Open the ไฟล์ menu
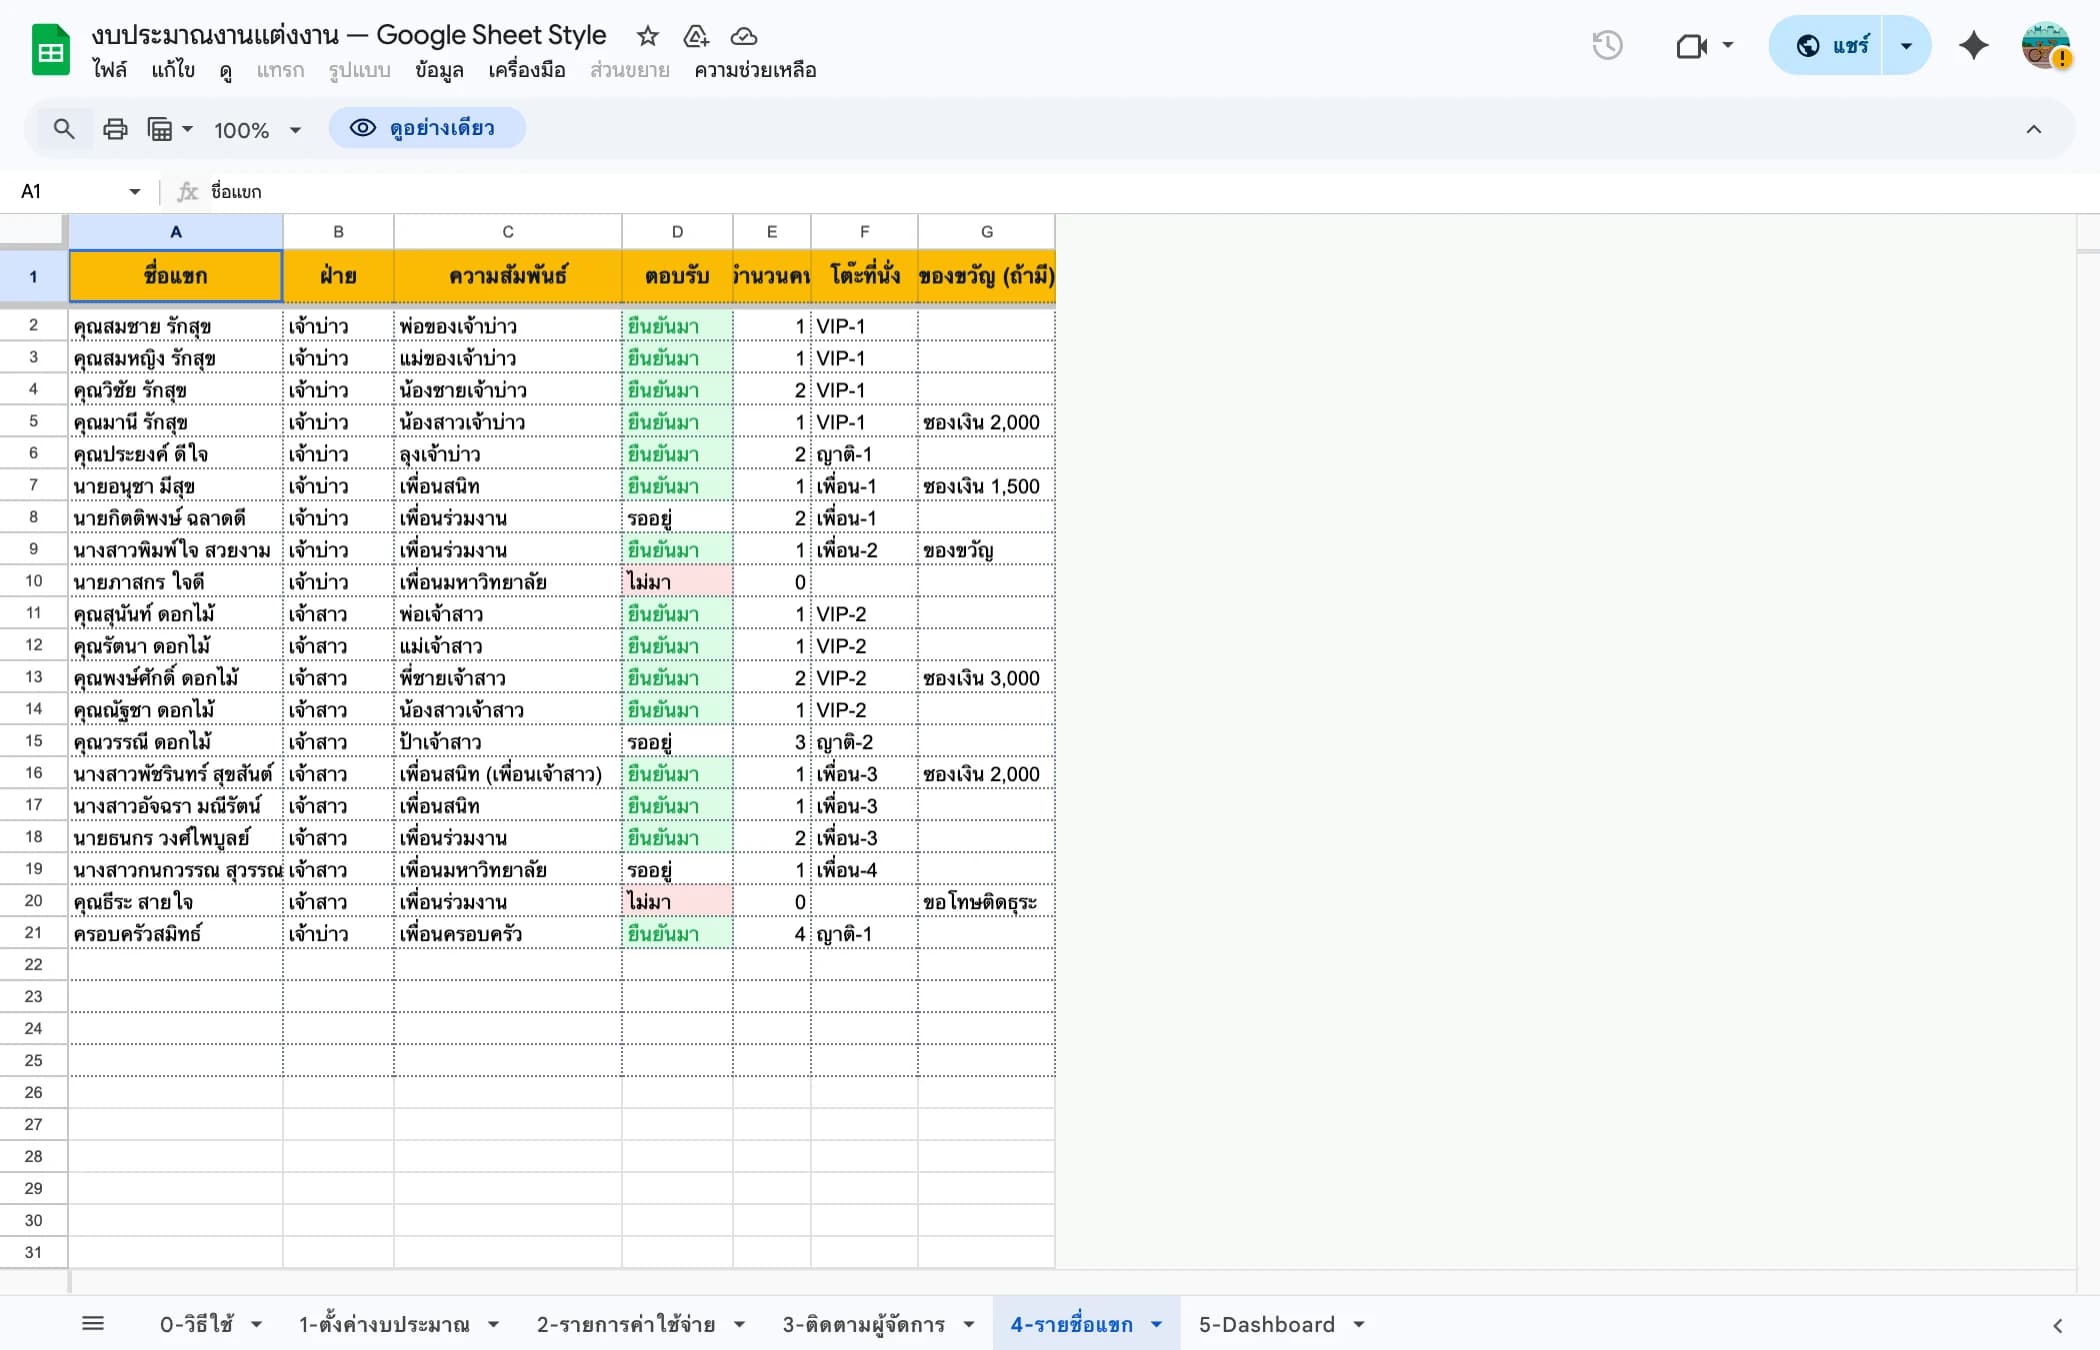Image resolution: width=2100 pixels, height=1350 pixels. coord(111,71)
